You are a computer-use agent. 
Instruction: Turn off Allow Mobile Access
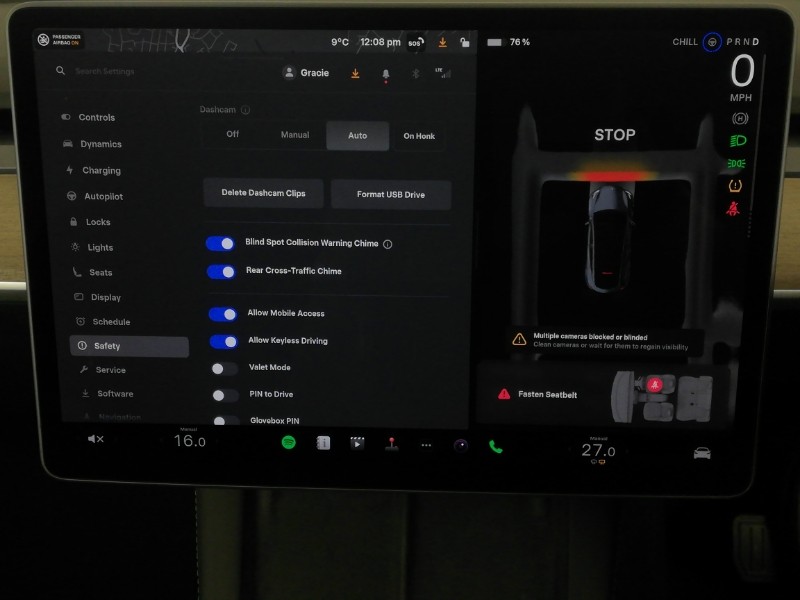coord(222,313)
